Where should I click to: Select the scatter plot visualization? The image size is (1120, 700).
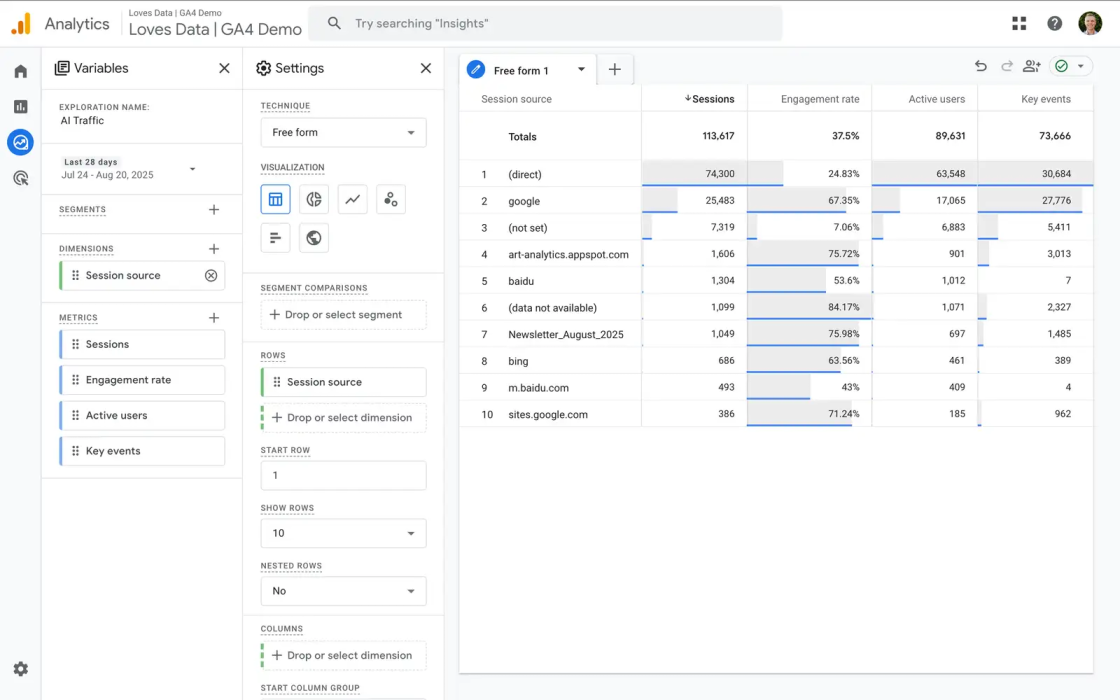[x=391, y=199]
